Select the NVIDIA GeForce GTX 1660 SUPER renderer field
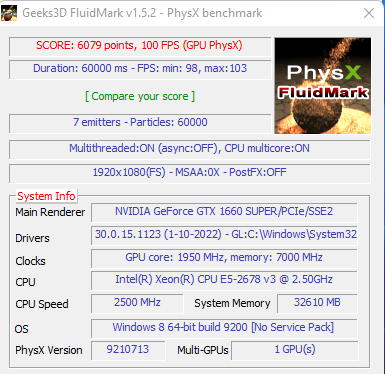Image resolution: width=385 pixels, height=374 pixels. (x=224, y=212)
